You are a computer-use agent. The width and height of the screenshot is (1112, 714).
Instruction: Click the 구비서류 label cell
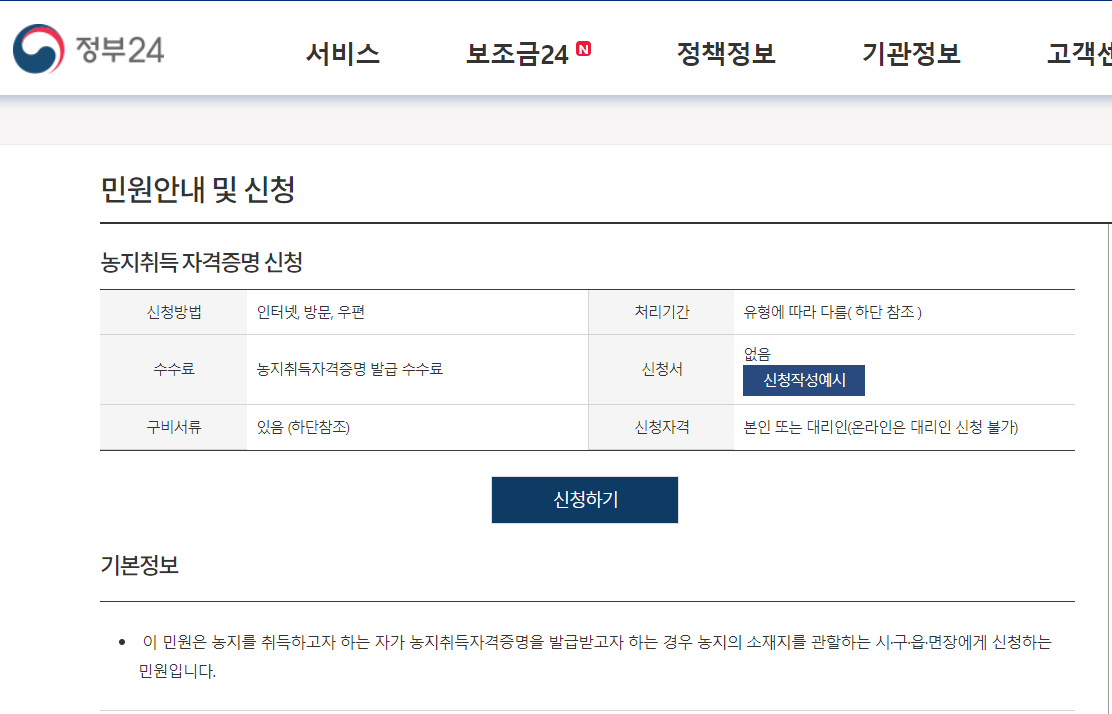pos(174,428)
